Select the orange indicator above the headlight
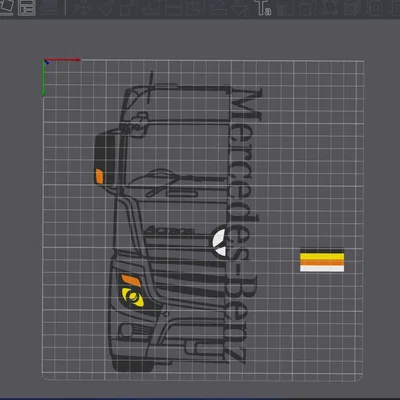 [131, 281]
